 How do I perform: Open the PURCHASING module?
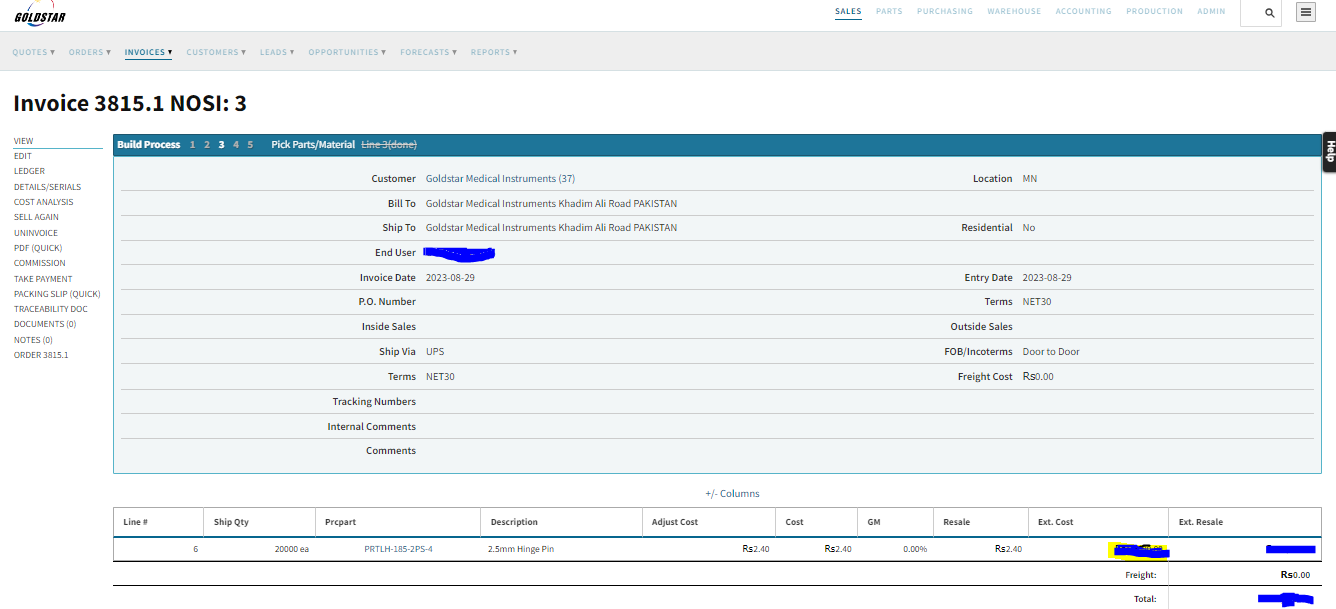(945, 12)
